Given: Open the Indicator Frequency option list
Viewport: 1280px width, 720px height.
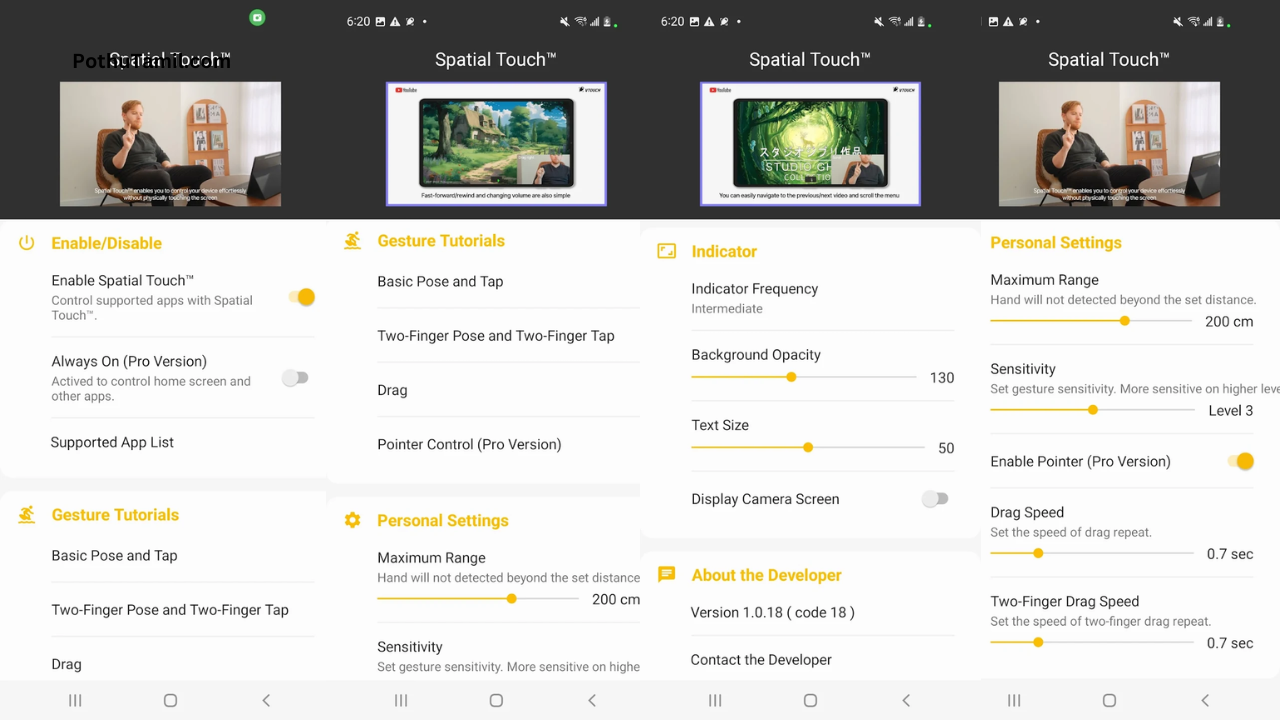Looking at the screenshot, I should [754, 298].
